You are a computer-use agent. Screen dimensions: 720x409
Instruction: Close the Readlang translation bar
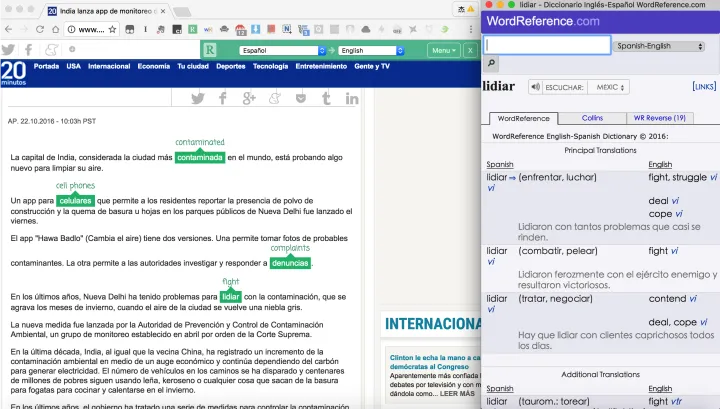pyautogui.click(x=470, y=50)
